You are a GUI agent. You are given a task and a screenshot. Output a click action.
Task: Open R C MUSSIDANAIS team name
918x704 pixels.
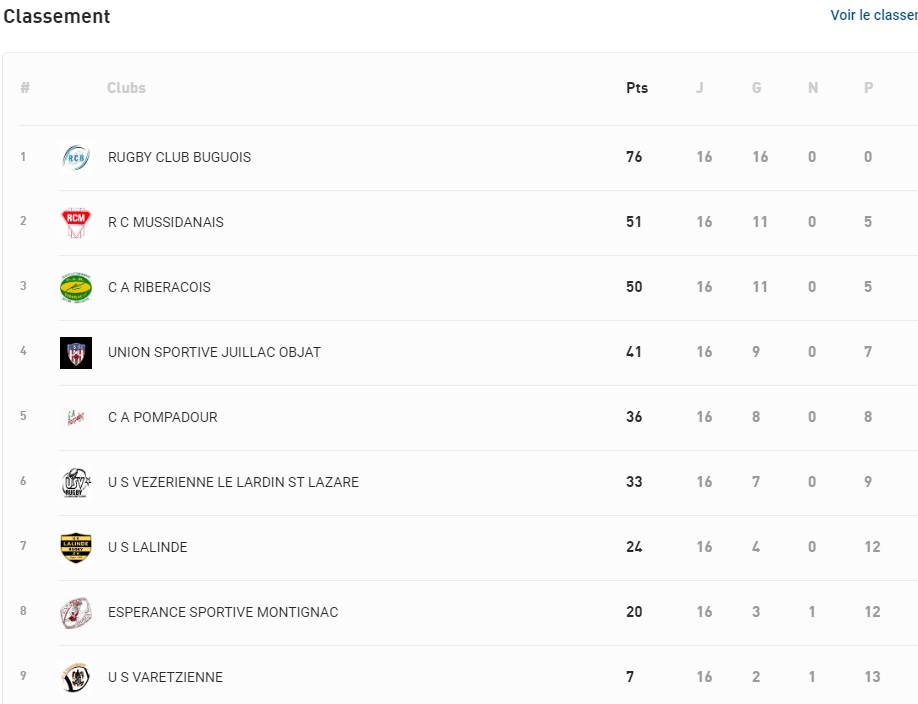tap(166, 222)
